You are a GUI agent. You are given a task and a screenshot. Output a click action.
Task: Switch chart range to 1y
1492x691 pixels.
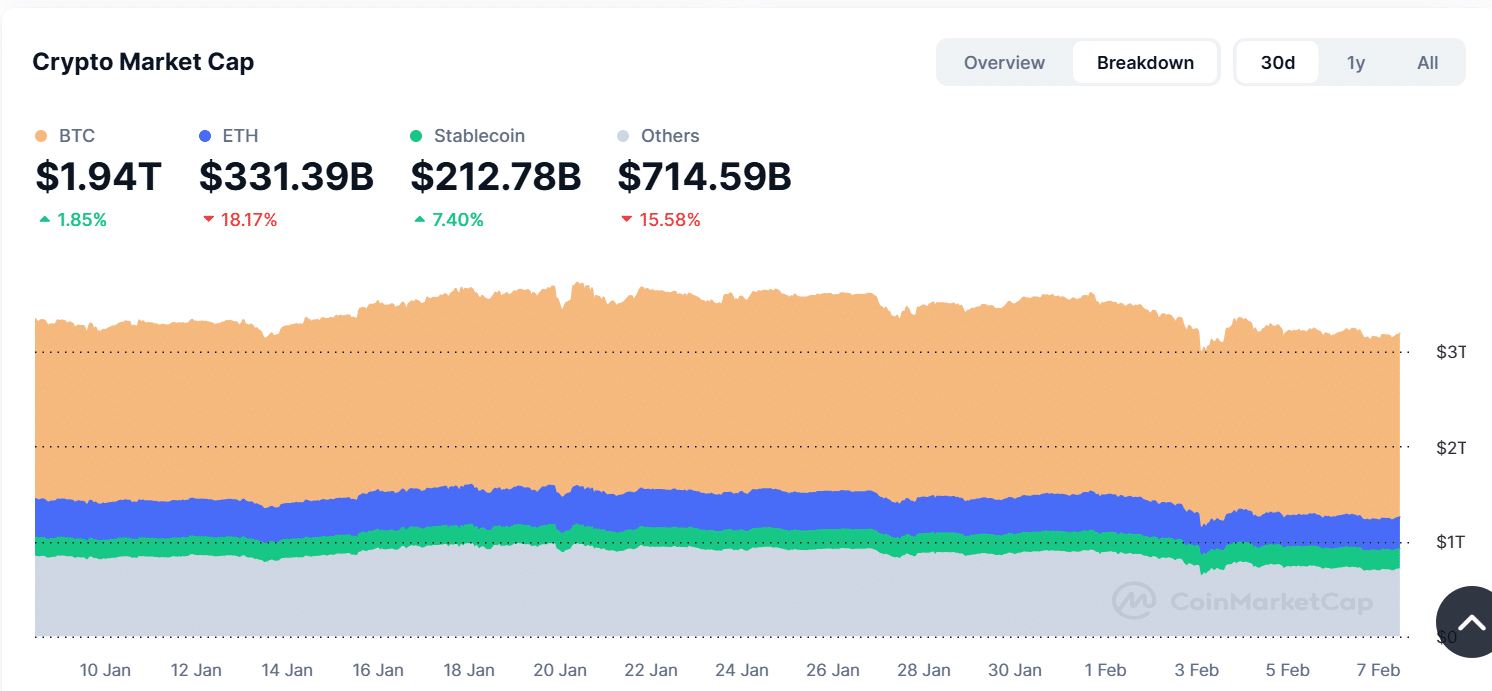[1356, 63]
